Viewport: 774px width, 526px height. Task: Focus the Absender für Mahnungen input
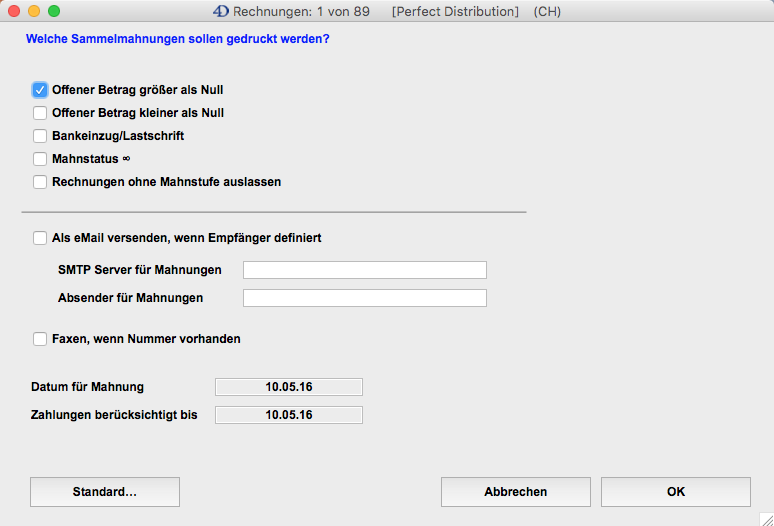click(x=364, y=298)
